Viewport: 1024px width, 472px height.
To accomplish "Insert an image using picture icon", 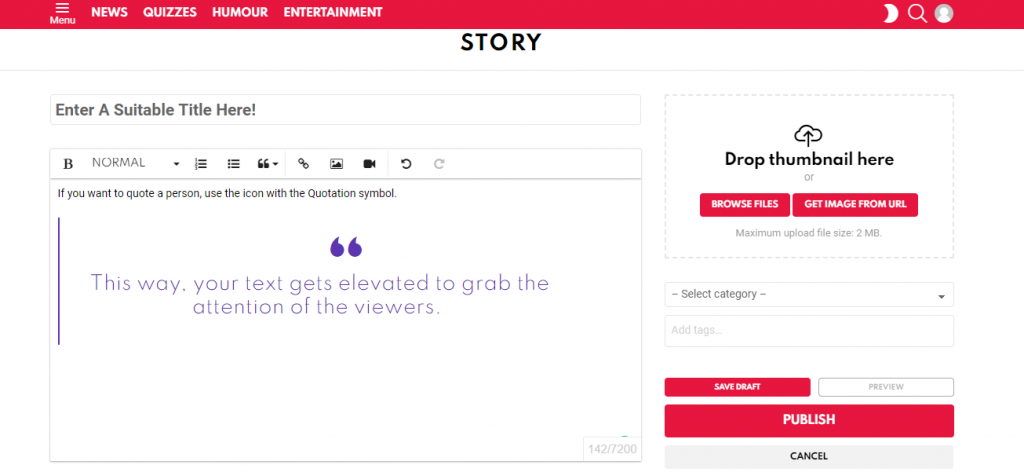I will pos(336,164).
